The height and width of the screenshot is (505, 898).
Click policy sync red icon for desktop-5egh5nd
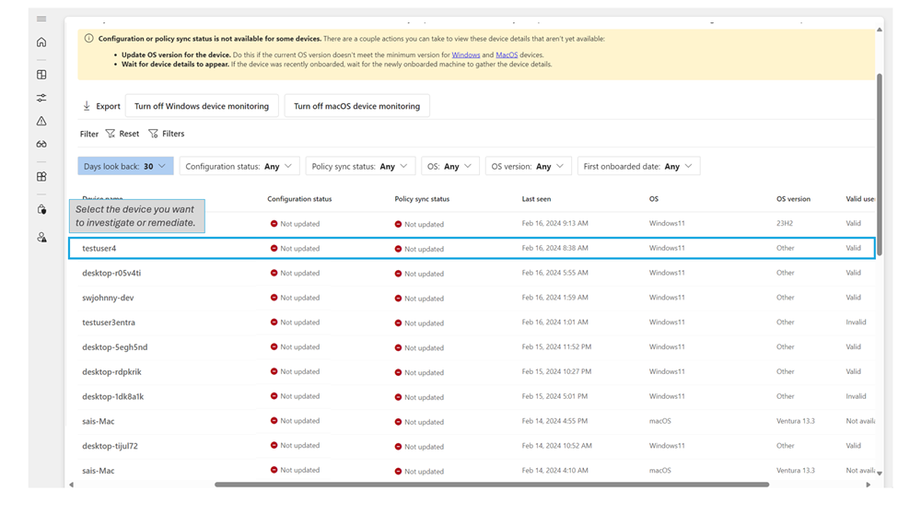click(398, 348)
